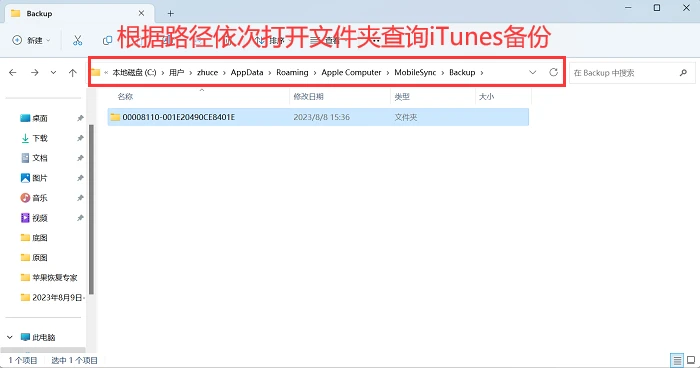Image resolution: width=700 pixels, height=368 pixels.
Task: Unpin 桌面 from quick access
Action: (x=80, y=118)
